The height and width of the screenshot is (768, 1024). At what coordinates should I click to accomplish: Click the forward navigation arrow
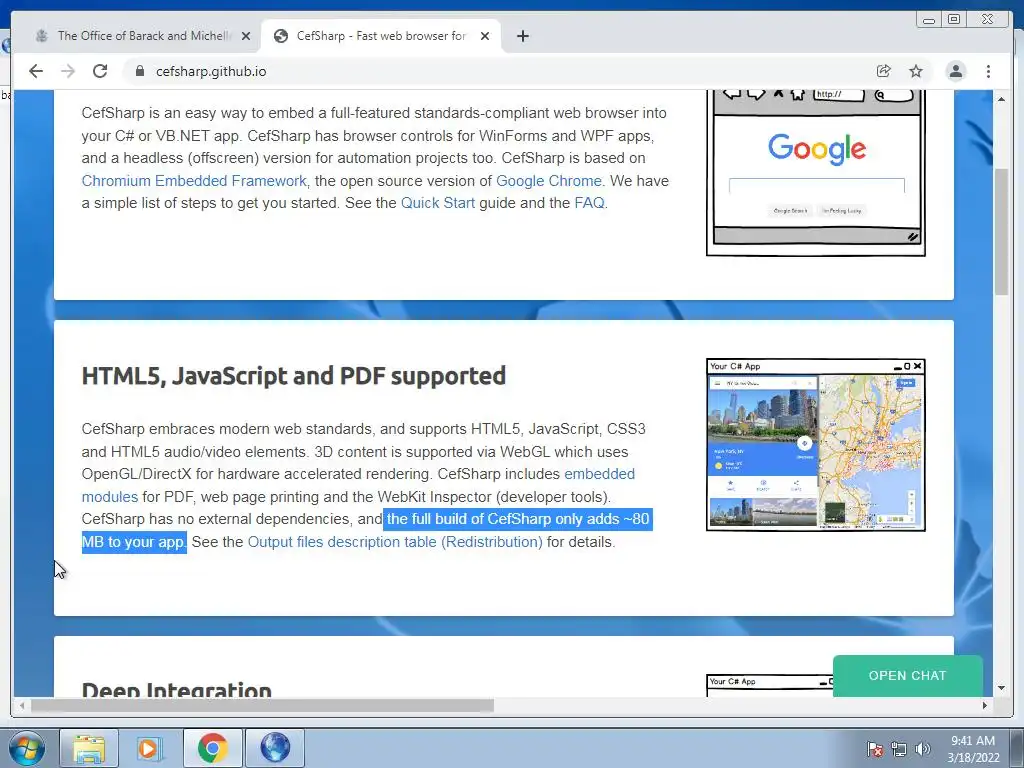pyautogui.click(x=68, y=71)
